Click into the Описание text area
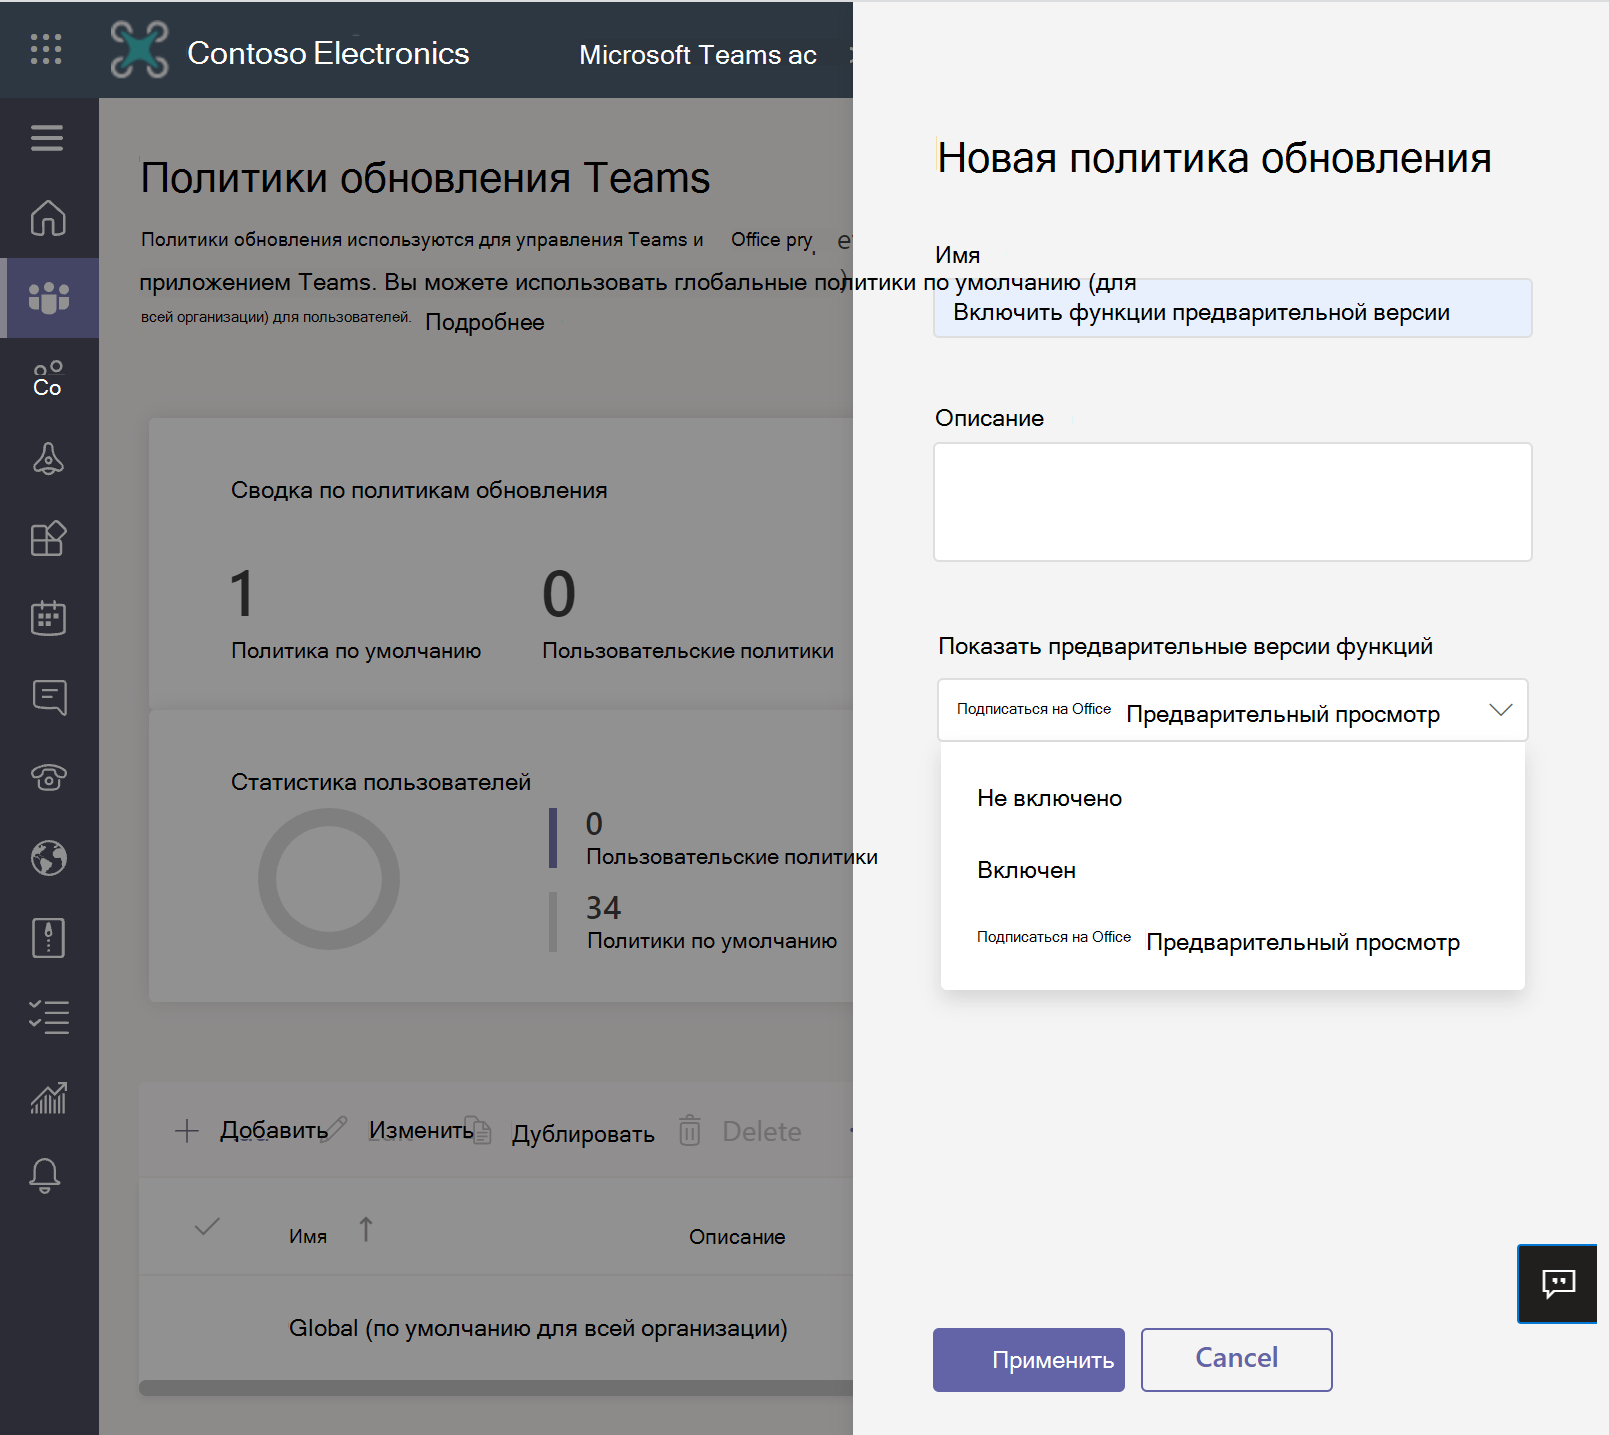 click(1232, 502)
